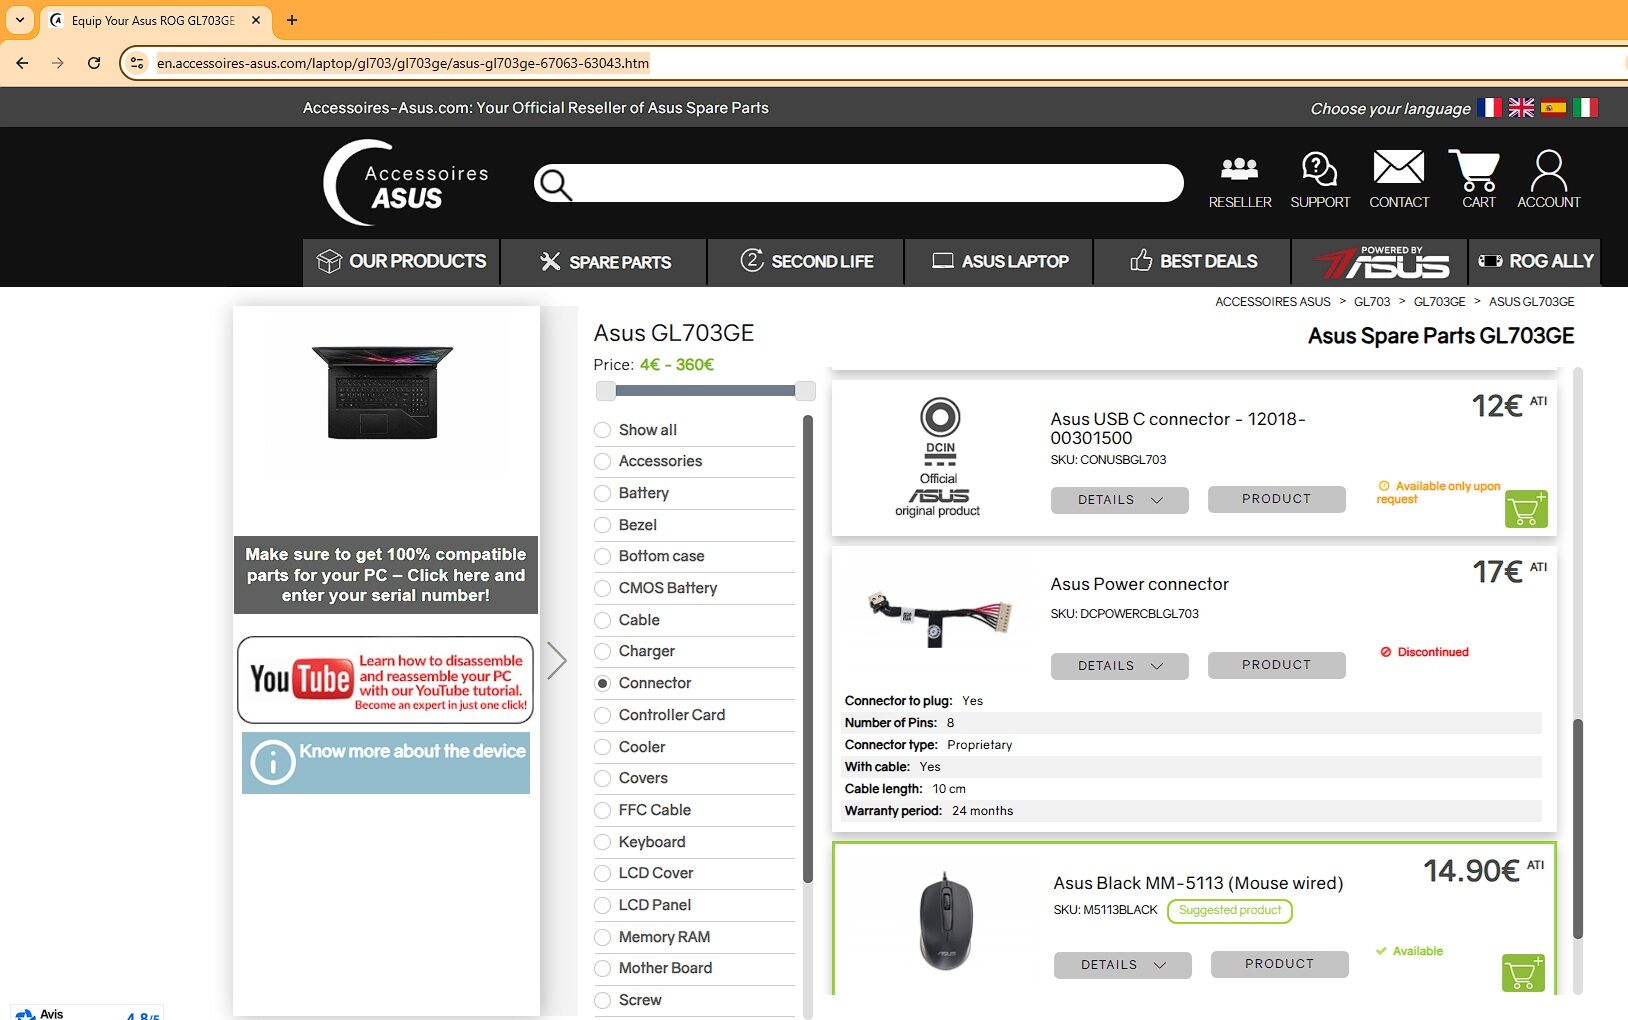Click the Accessoires ASUS logo
This screenshot has width=1628, height=1020.
[x=406, y=183]
